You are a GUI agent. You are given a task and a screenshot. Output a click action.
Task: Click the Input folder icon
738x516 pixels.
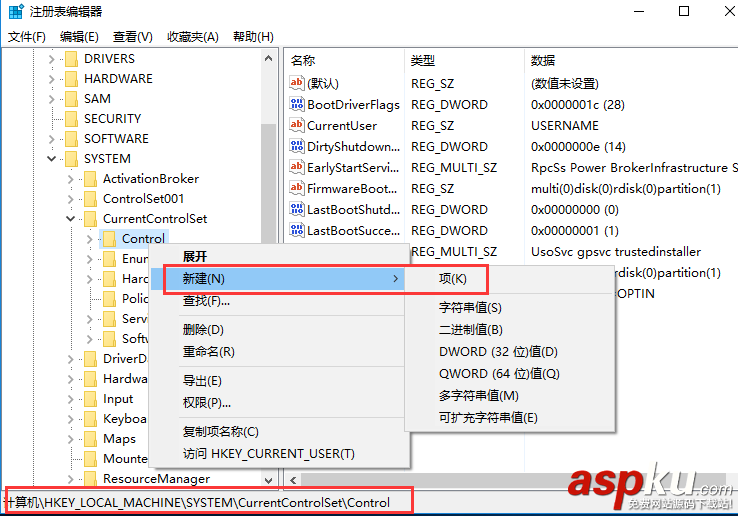90,399
